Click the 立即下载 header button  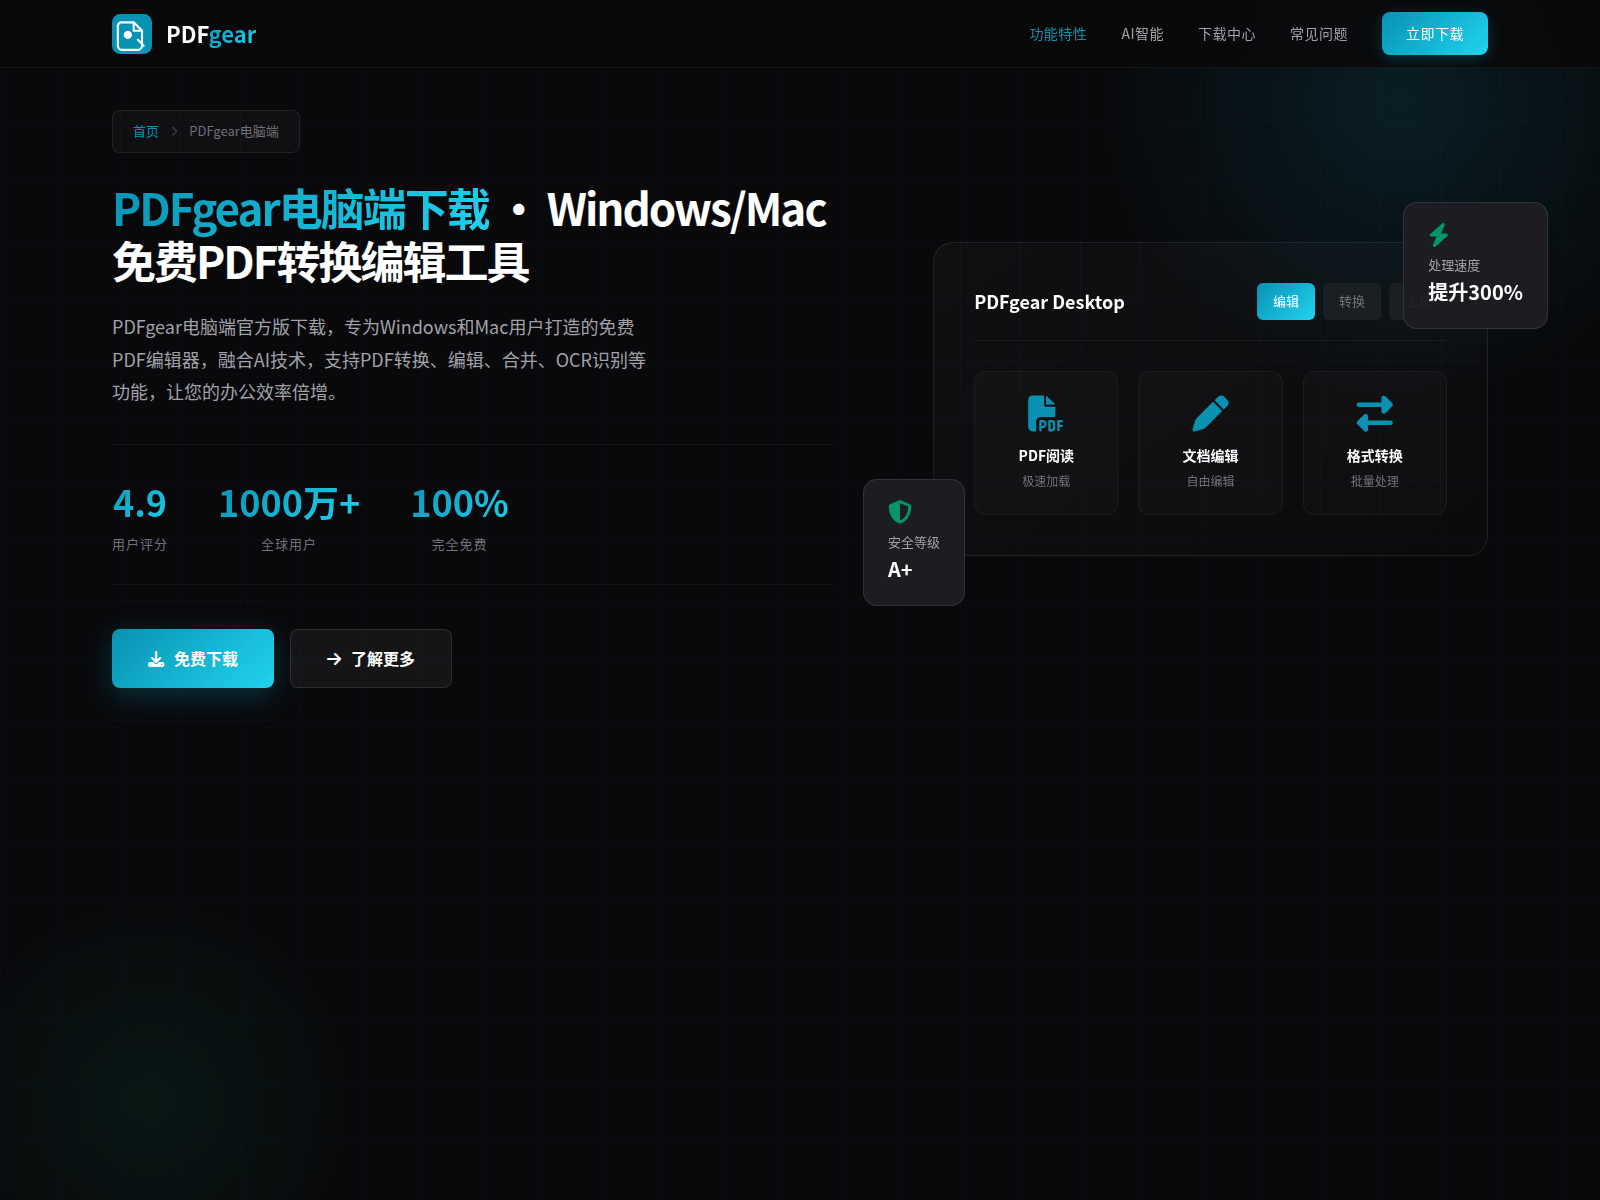pyautogui.click(x=1435, y=34)
